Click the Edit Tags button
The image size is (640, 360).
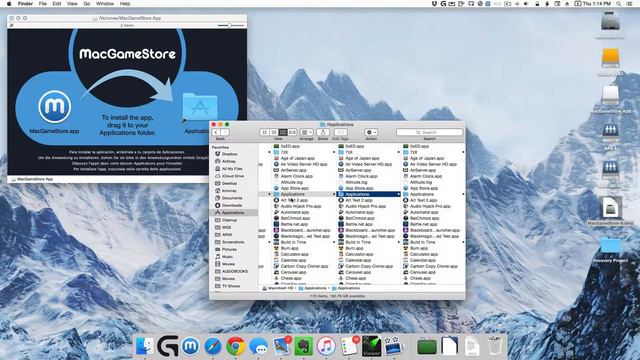pyautogui.click(x=340, y=132)
